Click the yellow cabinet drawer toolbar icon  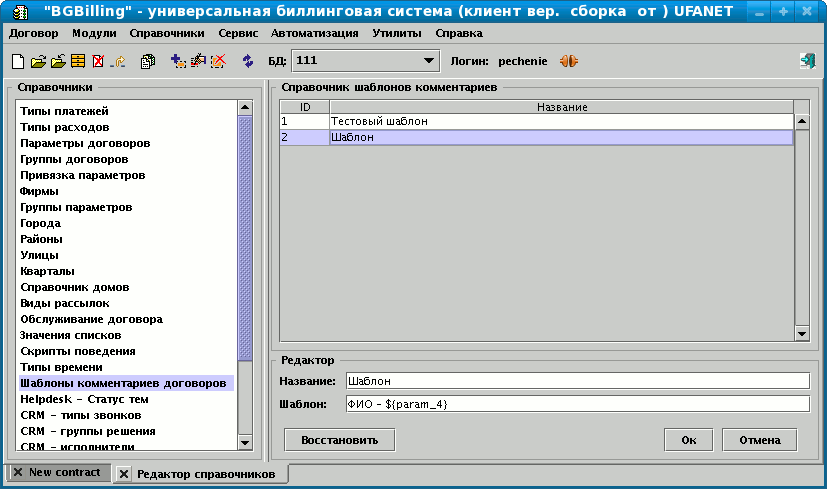pyautogui.click(x=78, y=61)
